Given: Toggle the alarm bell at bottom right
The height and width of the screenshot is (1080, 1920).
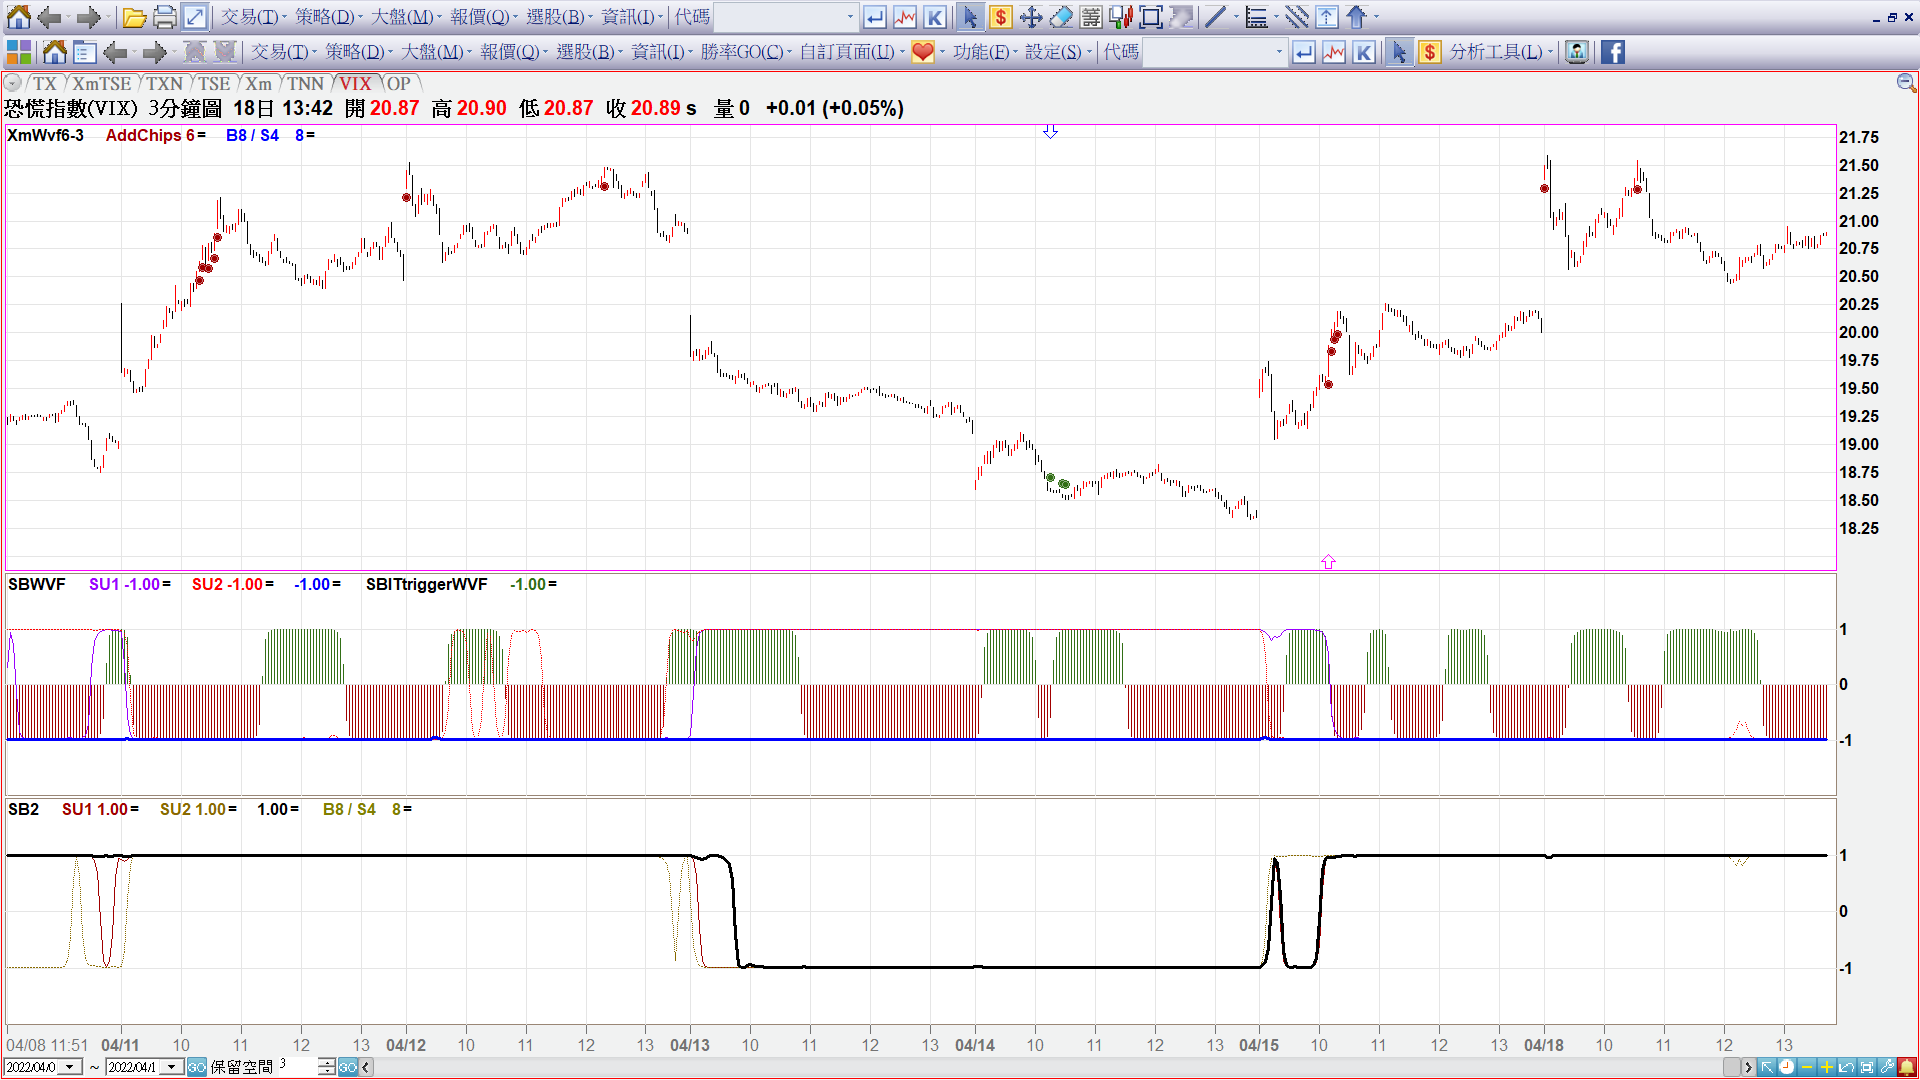Looking at the screenshot, I should coord(1907,1067).
